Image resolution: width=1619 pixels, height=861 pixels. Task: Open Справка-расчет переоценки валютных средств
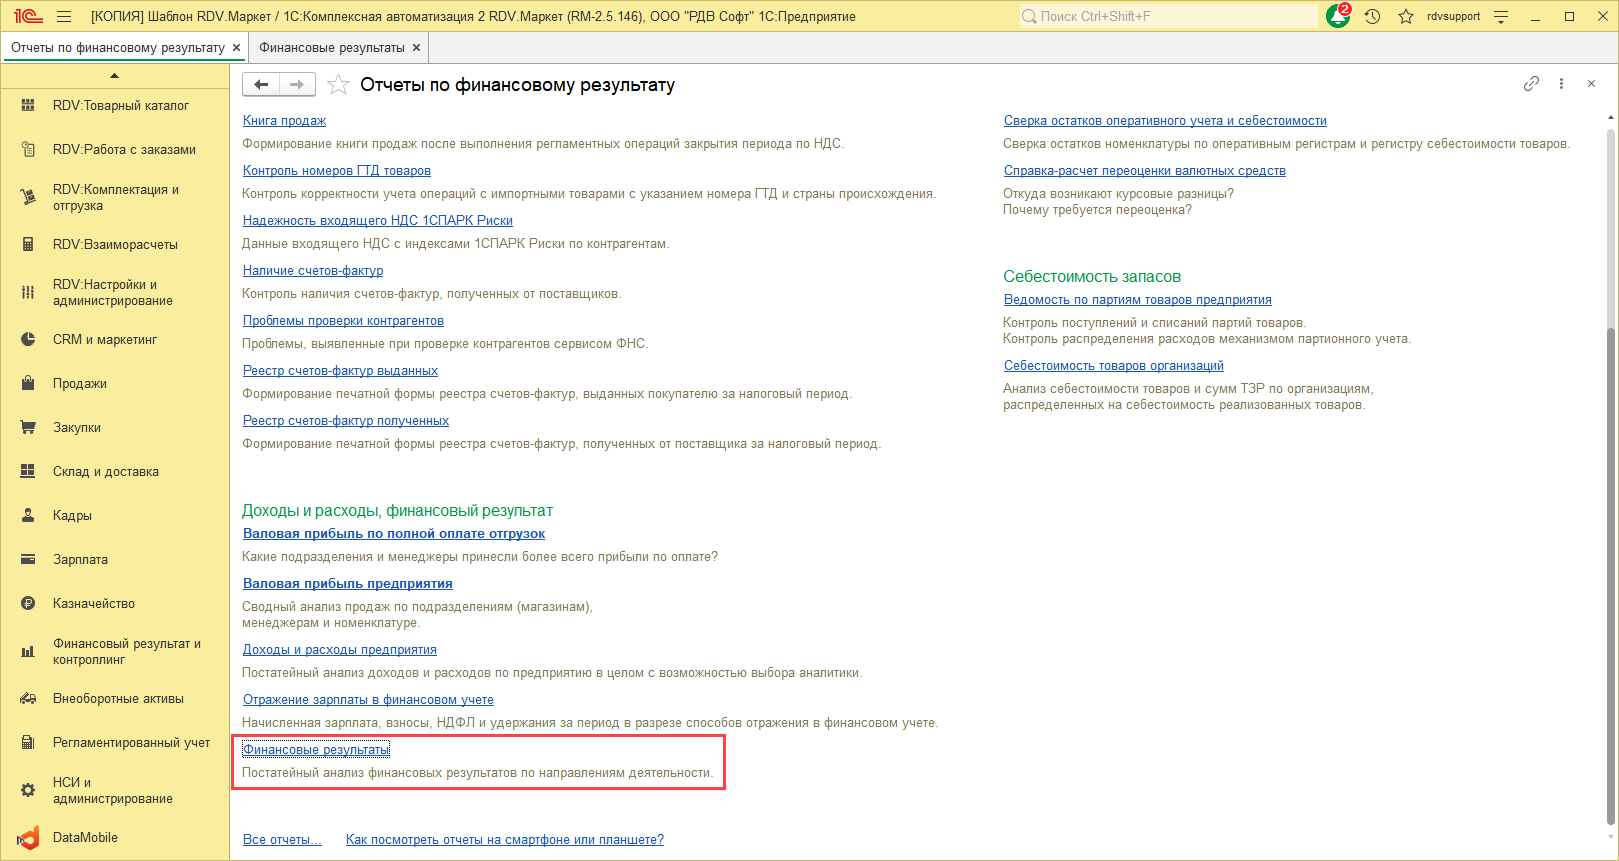(1145, 171)
